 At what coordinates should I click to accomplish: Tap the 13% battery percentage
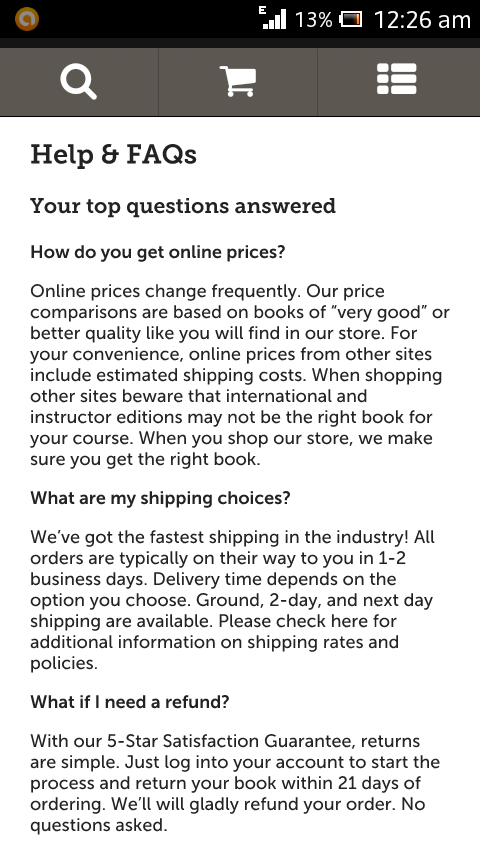coord(313,20)
